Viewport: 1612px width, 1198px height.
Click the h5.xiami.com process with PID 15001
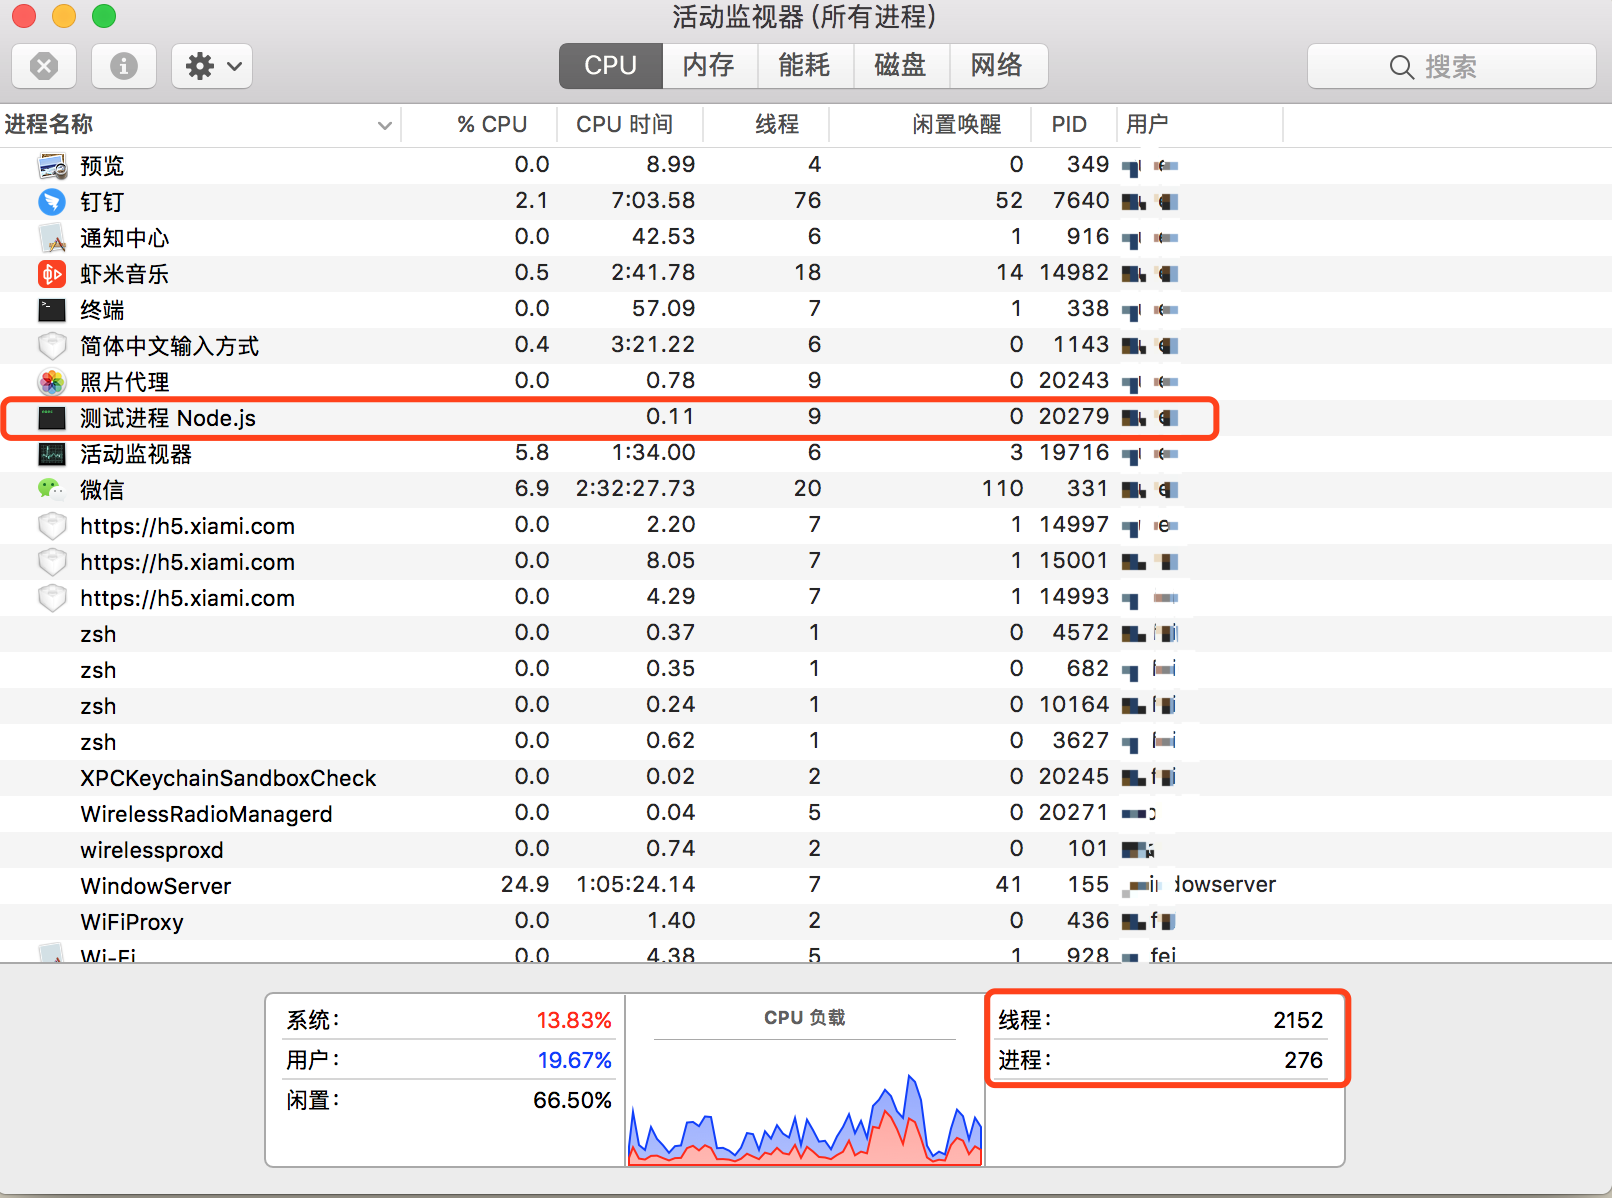click(x=188, y=562)
